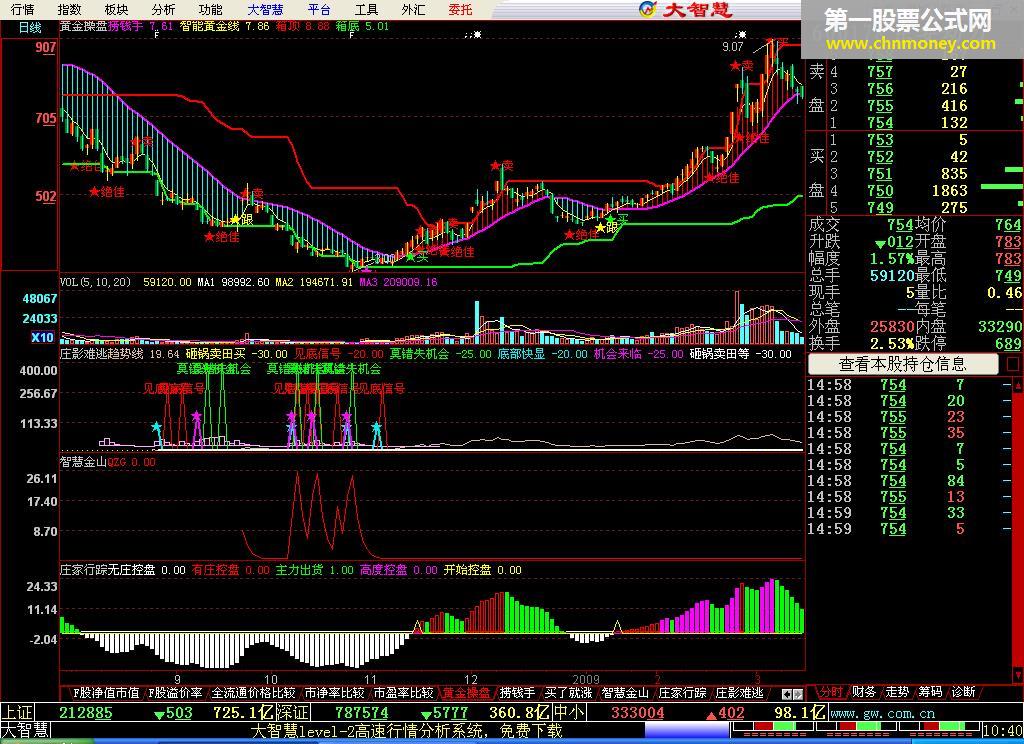1024x744 pixels.
Task: Open the www.gw.com.cn link
Action: pos(882,713)
